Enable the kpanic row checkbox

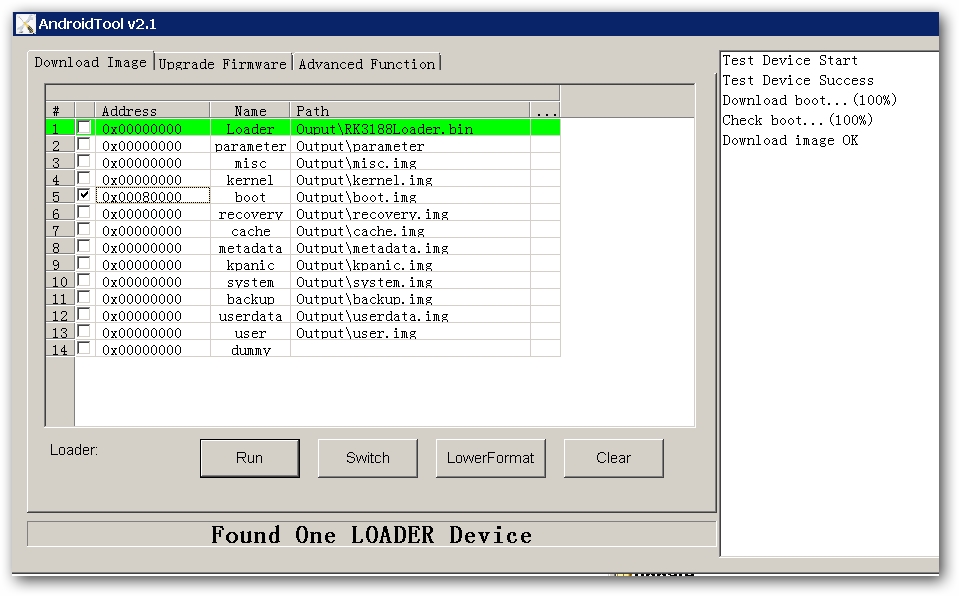click(x=84, y=263)
